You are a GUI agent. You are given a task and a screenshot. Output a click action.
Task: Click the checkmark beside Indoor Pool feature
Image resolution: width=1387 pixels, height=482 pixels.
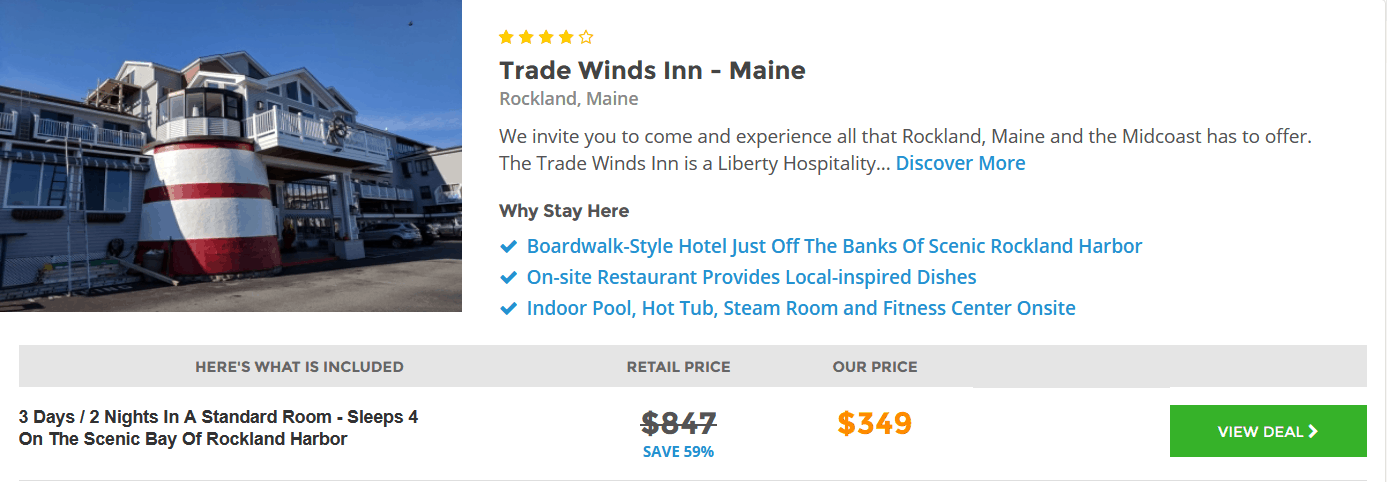point(508,308)
